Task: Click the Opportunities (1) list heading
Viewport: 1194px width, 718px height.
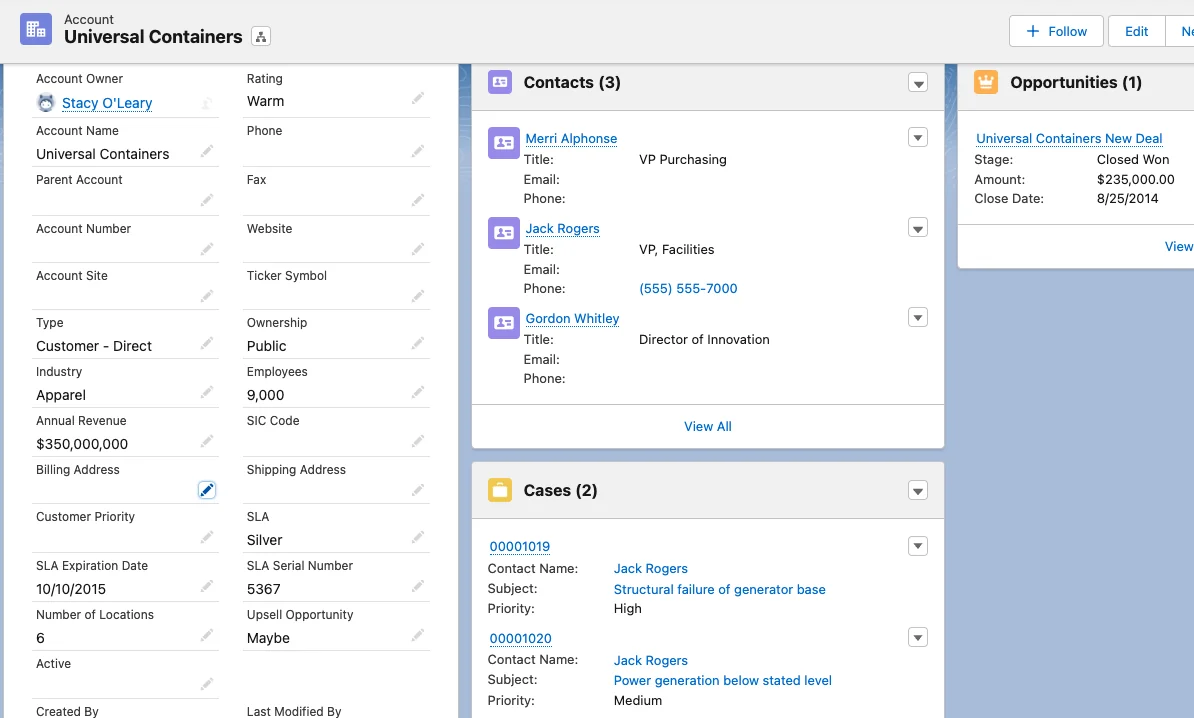Action: (1075, 82)
